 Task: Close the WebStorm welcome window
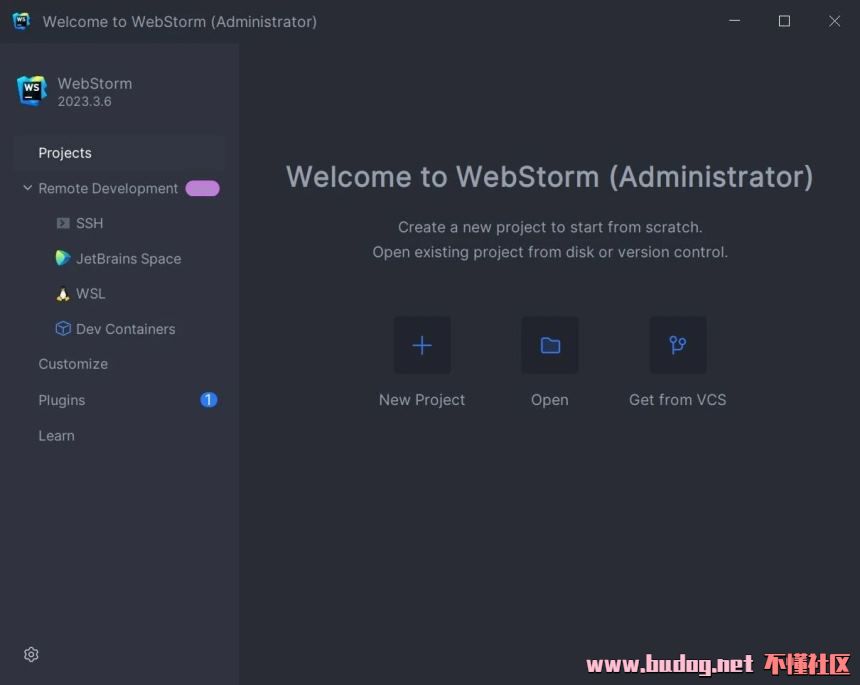834,21
